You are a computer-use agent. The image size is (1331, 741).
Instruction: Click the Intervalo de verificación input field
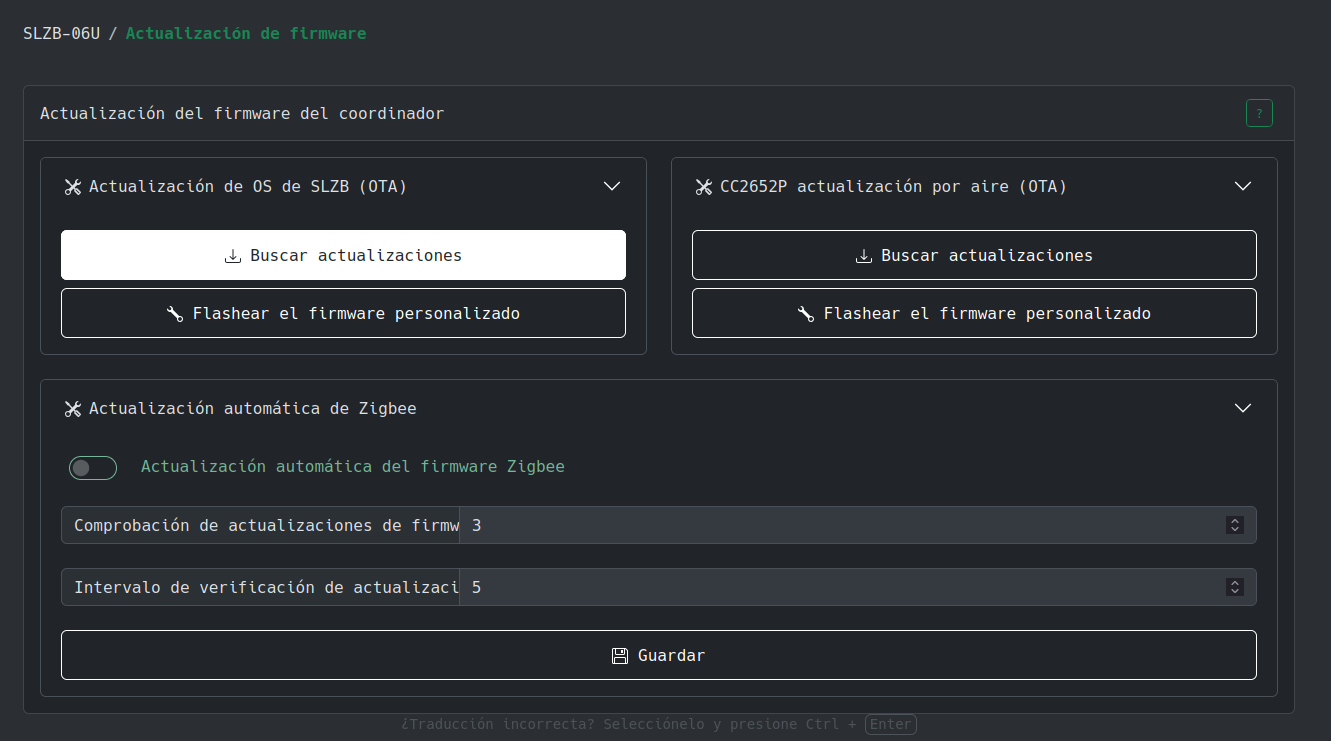tap(840, 587)
